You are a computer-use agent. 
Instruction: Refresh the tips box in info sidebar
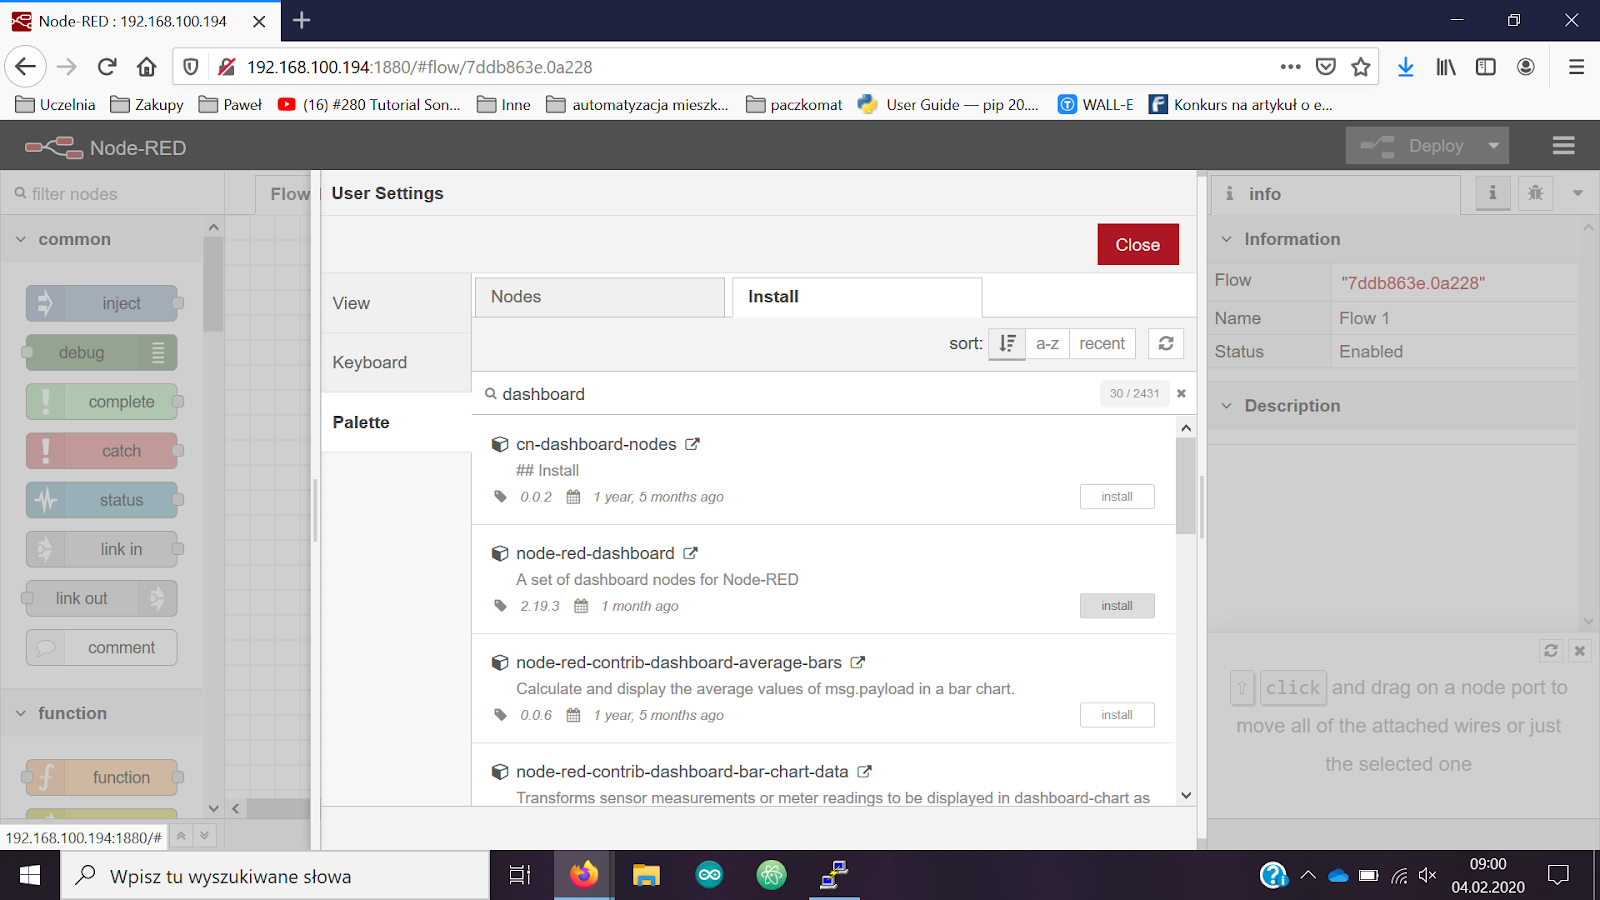click(x=1551, y=650)
